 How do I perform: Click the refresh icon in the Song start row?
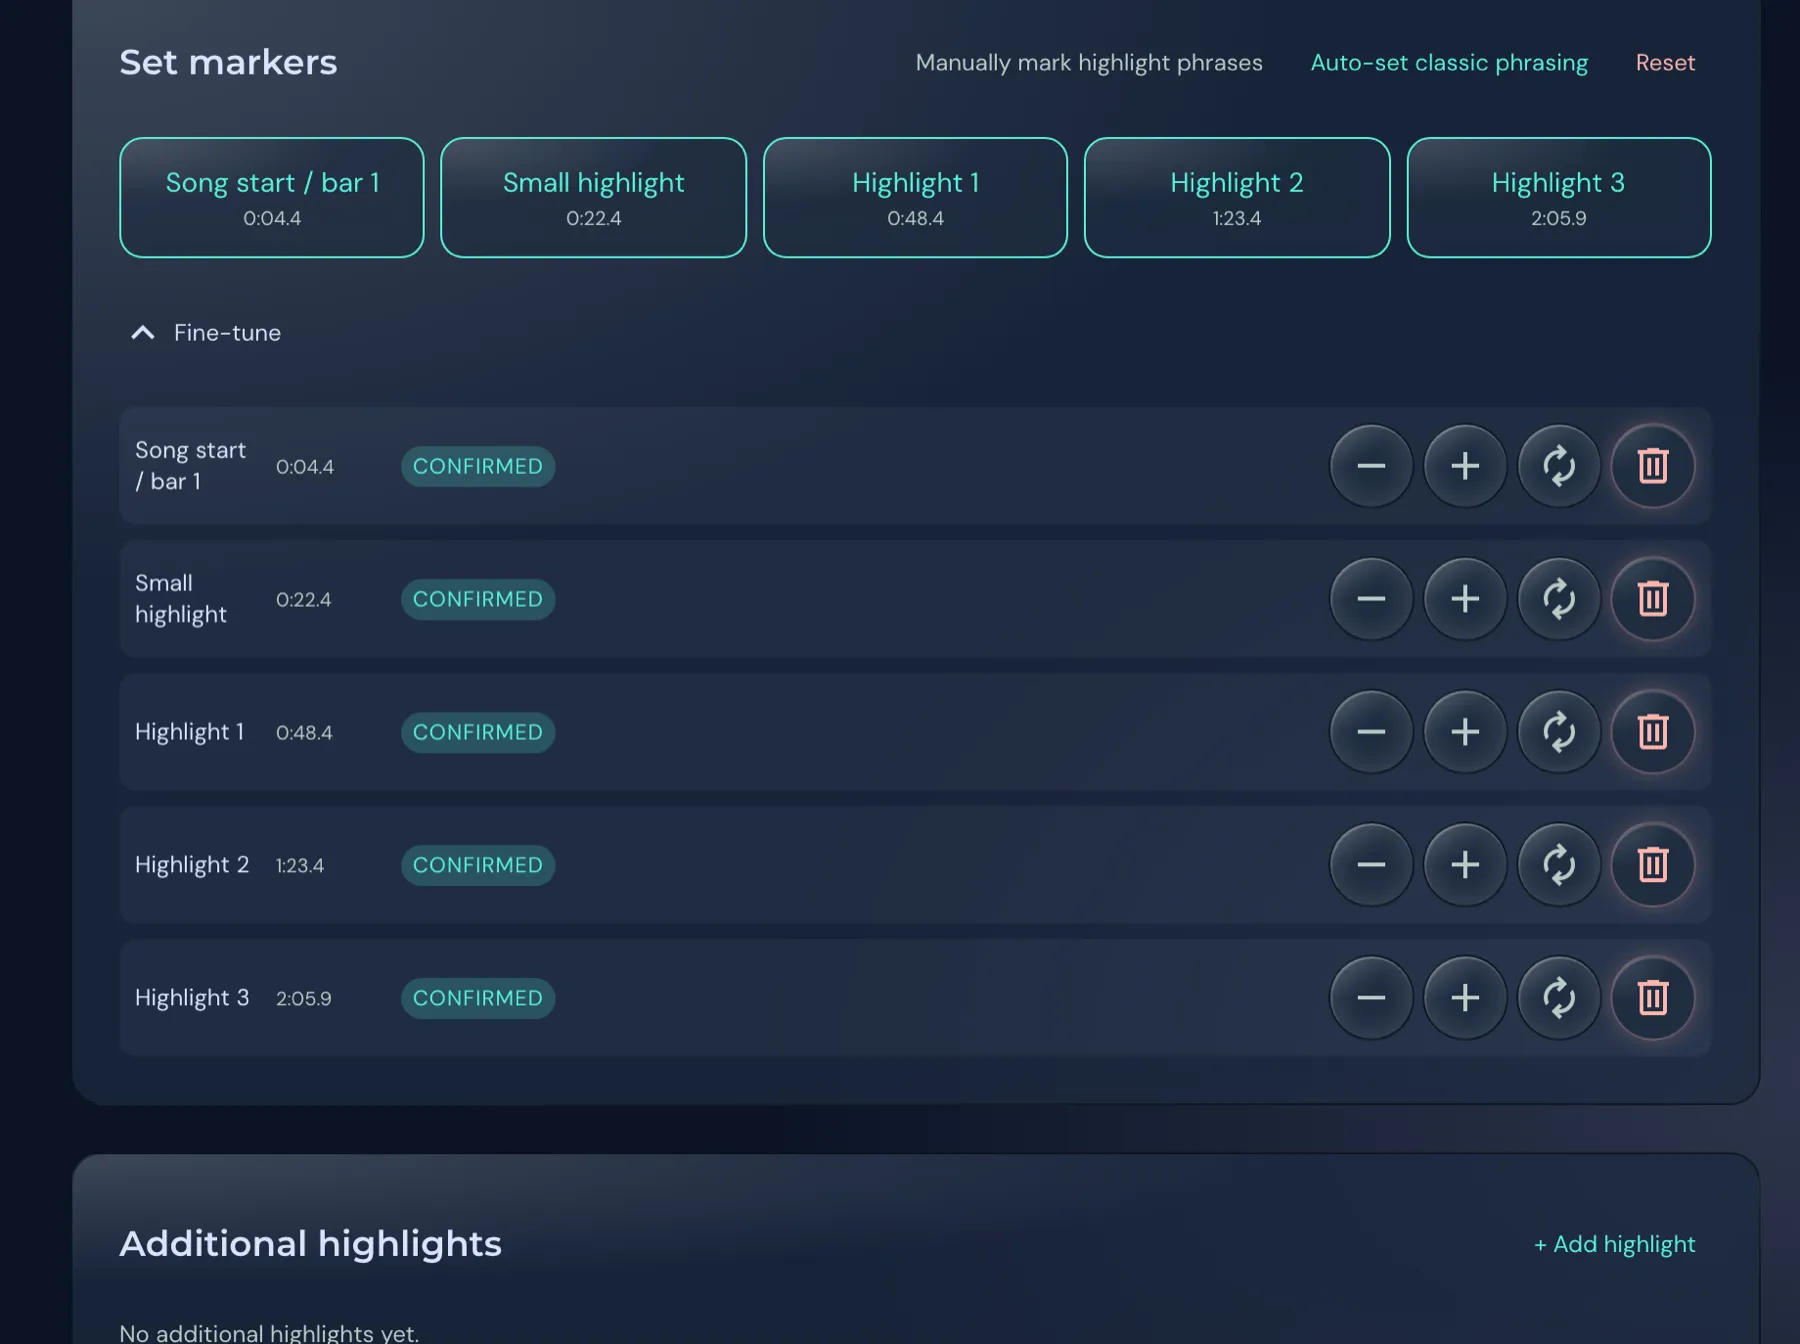[1559, 466]
